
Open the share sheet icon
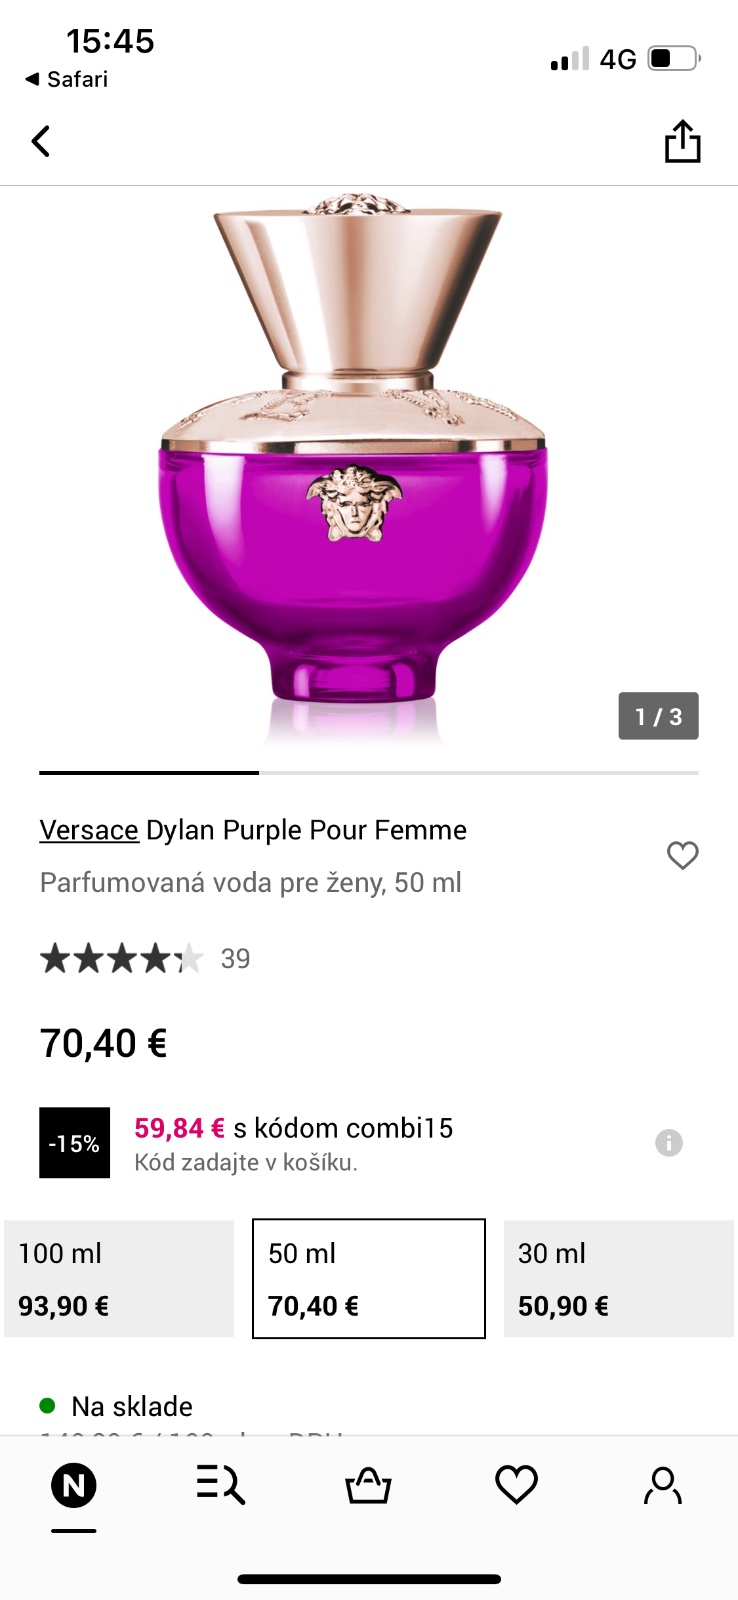pyautogui.click(x=682, y=141)
